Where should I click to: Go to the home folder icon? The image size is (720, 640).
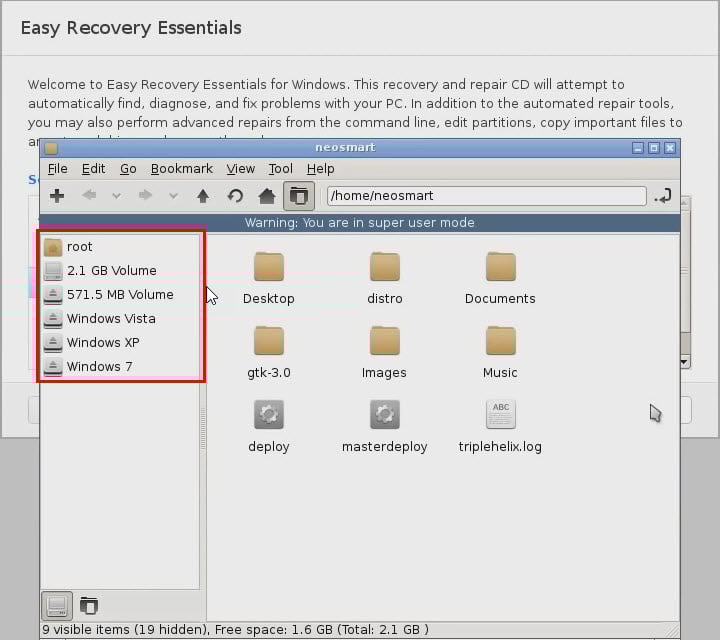(x=267, y=196)
